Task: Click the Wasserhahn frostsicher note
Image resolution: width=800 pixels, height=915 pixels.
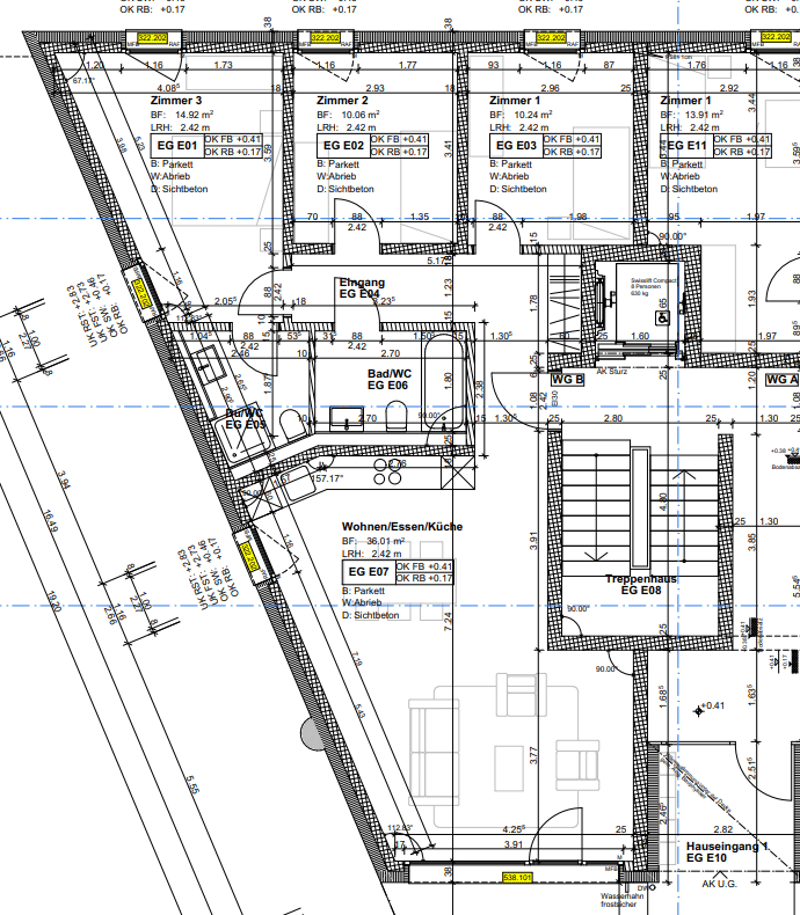Action: 621,900
